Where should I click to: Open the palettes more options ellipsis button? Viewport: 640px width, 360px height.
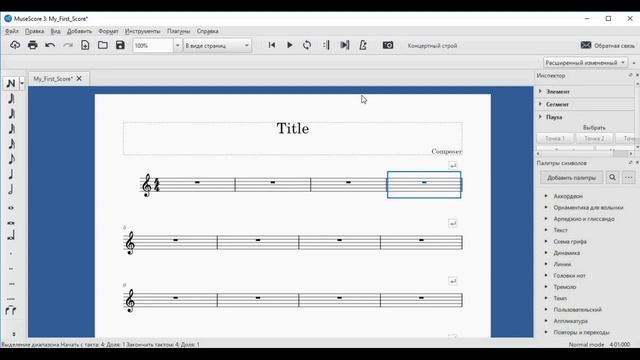coord(628,178)
